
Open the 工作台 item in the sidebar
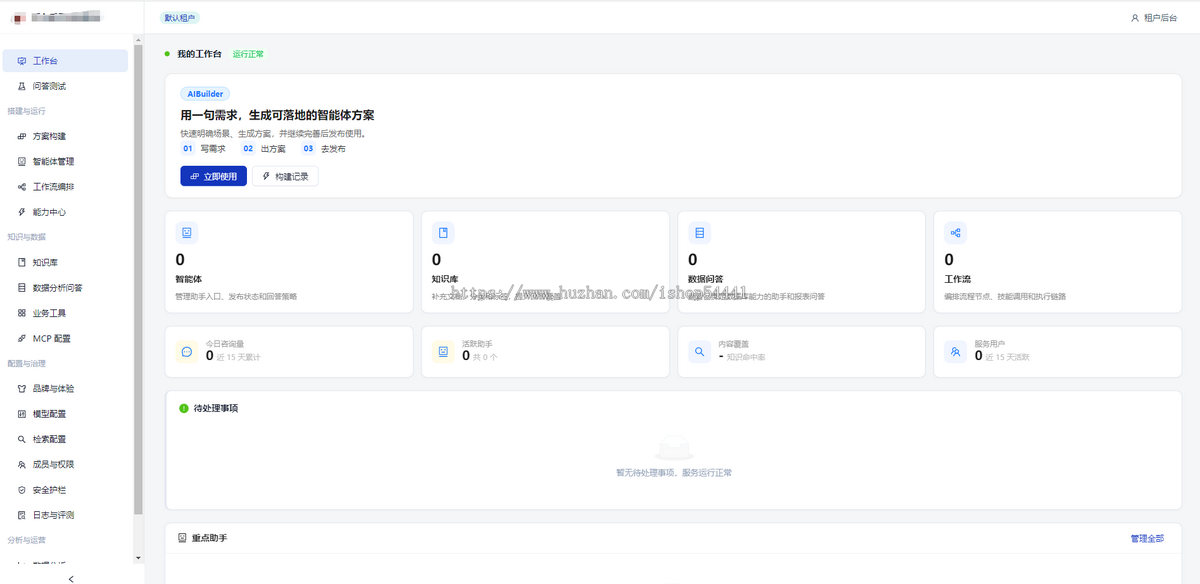(x=65, y=61)
